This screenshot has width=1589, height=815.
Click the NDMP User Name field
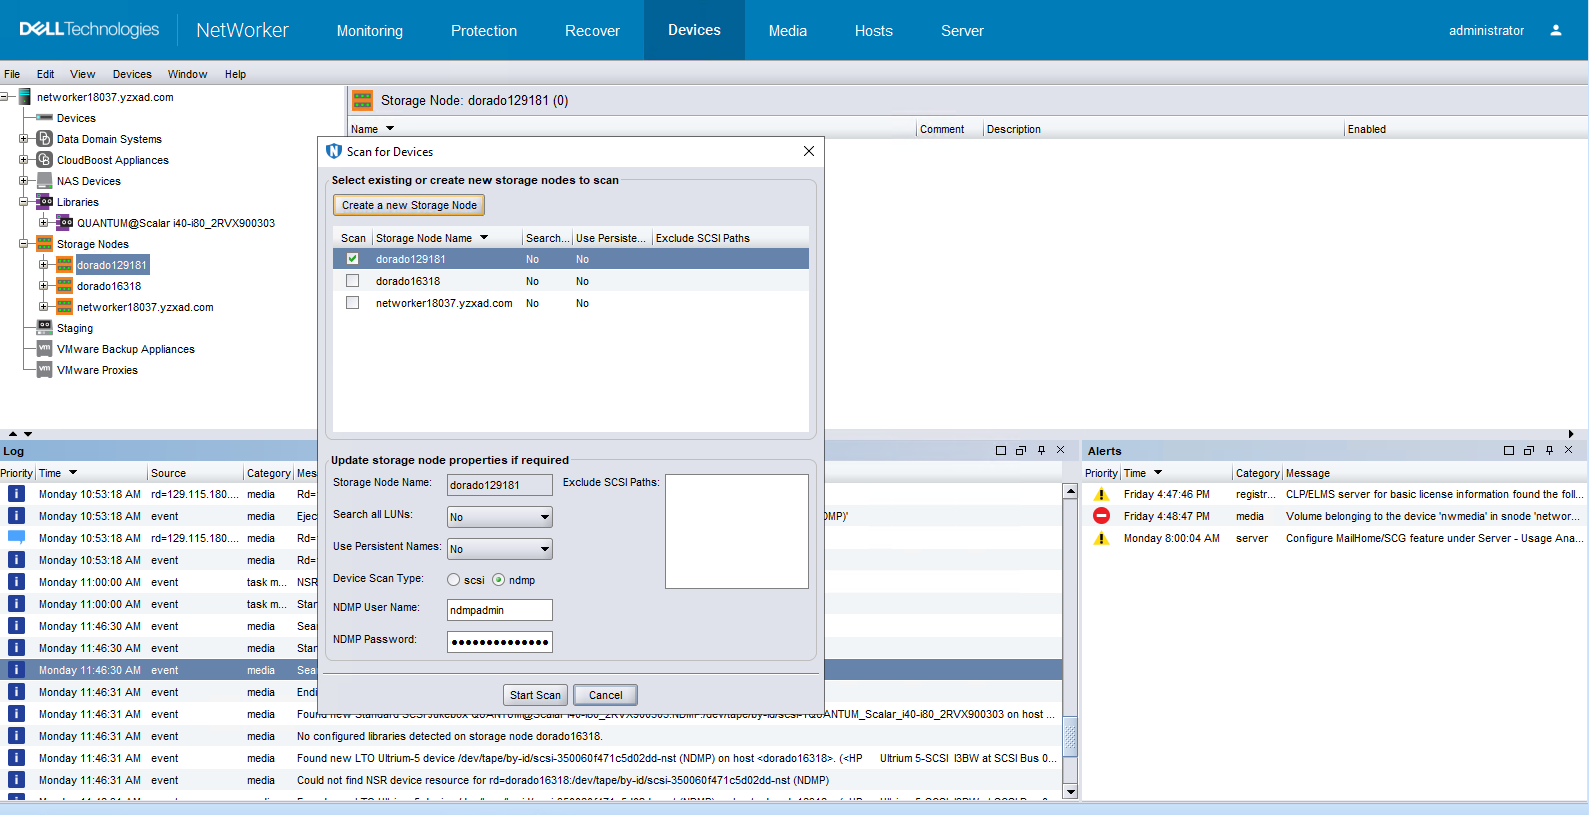coord(499,610)
